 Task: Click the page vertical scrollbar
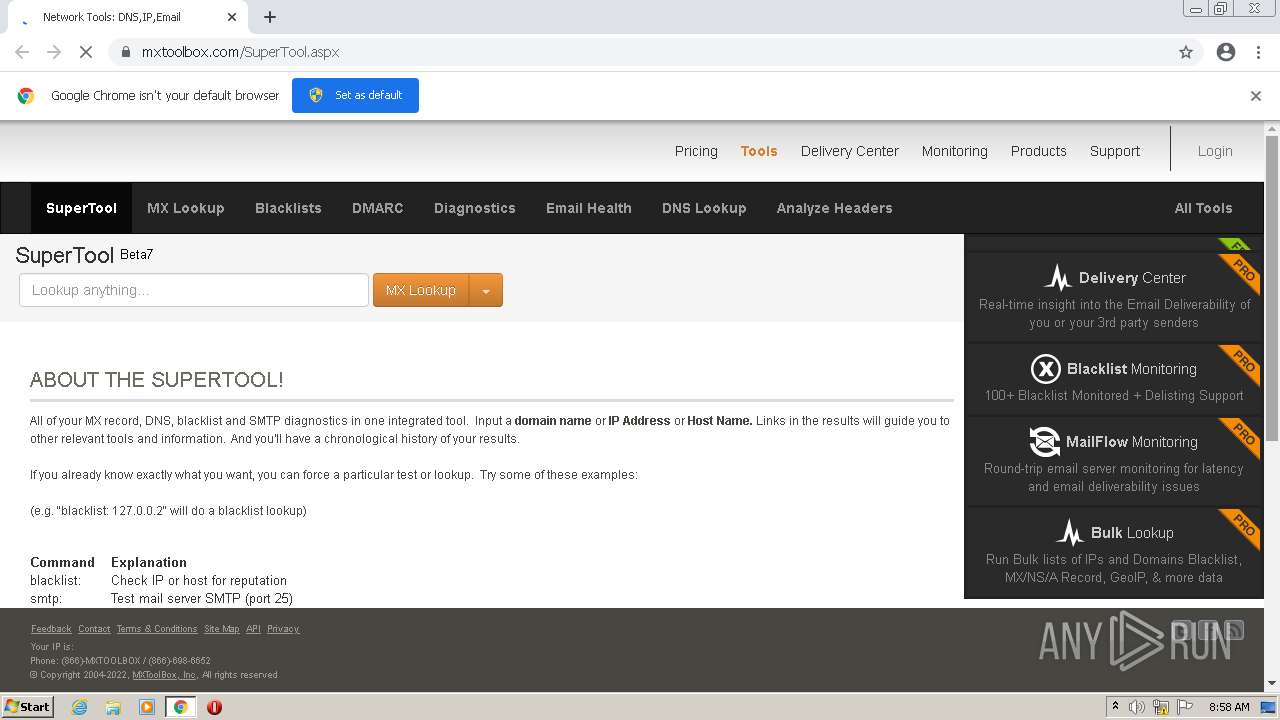(1272, 288)
